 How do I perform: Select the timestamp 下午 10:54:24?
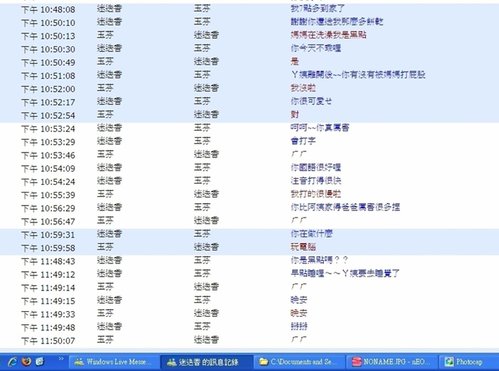pyautogui.click(x=48, y=182)
